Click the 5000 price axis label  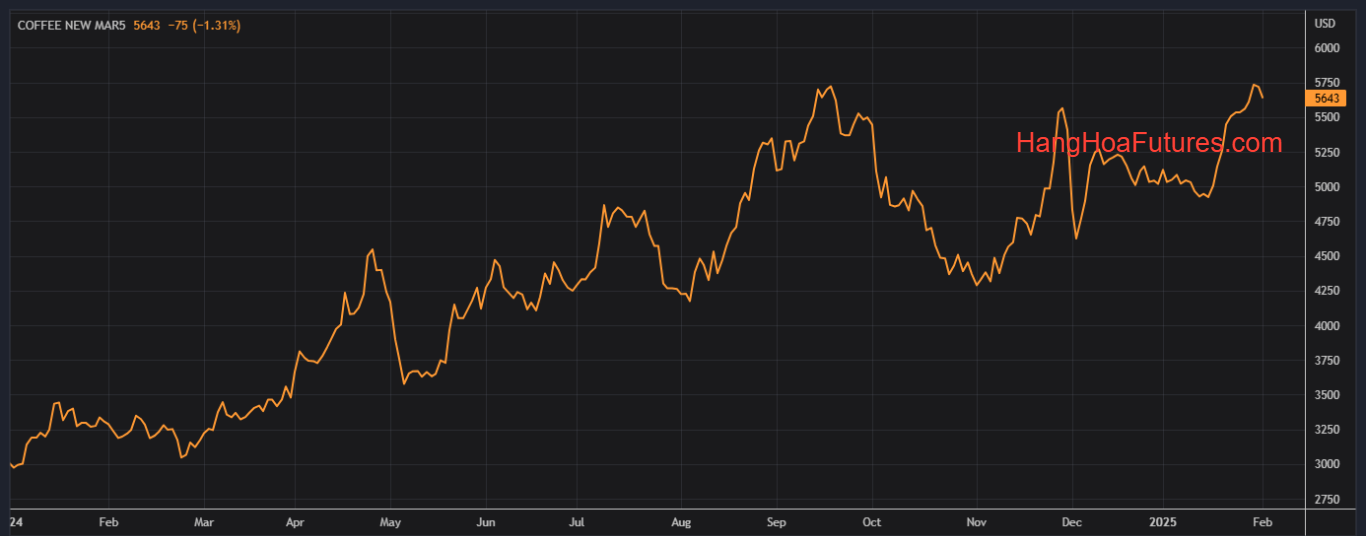click(x=1327, y=187)
